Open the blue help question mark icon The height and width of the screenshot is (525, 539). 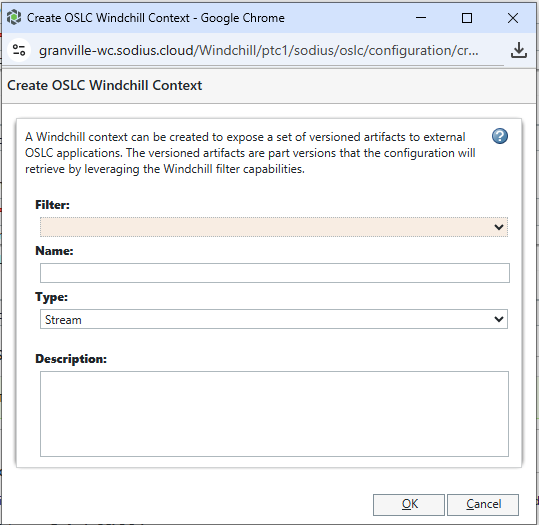499,136
